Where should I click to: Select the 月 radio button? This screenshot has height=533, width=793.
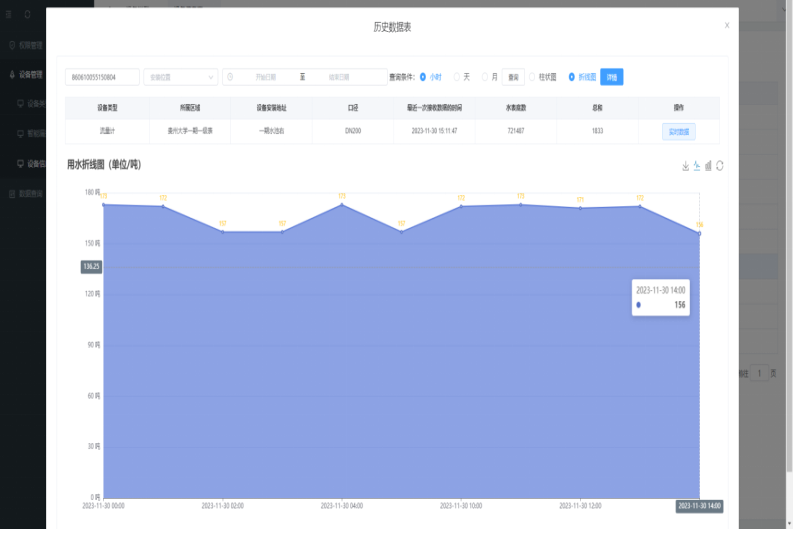coord(485,77)
